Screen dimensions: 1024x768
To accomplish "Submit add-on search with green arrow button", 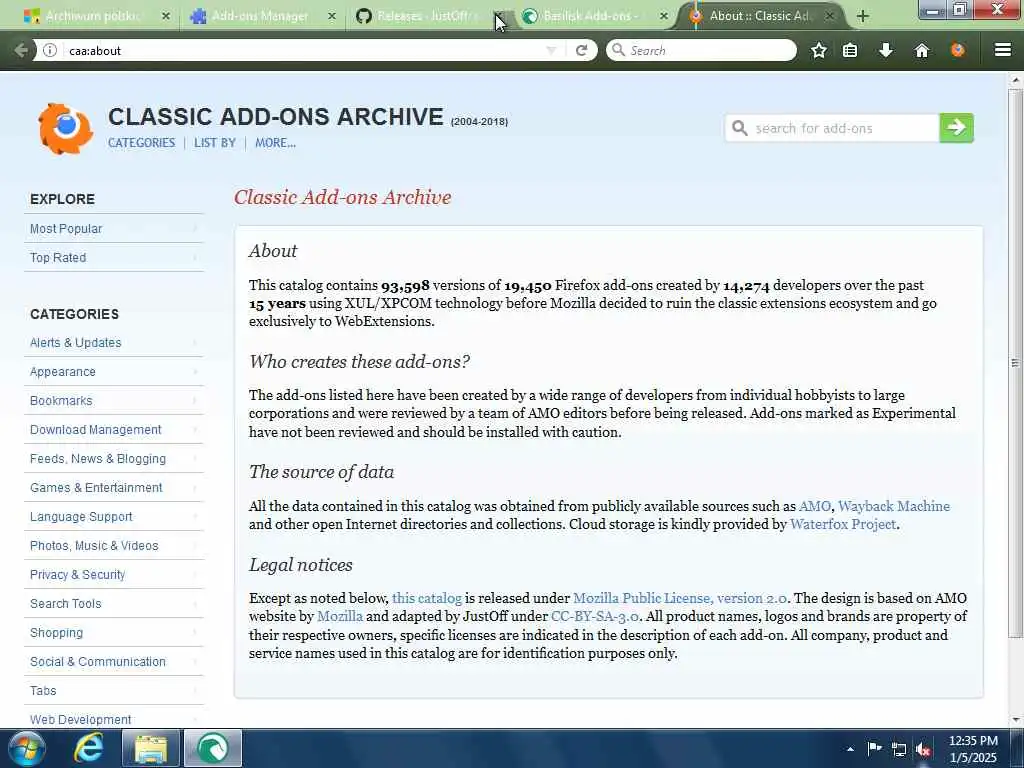I will click(956, 128).
